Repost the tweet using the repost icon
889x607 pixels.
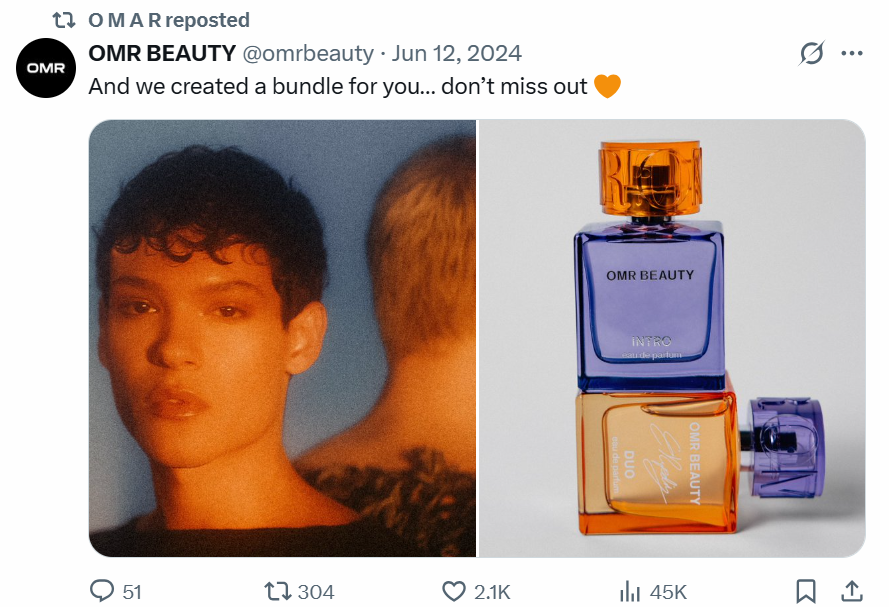[278, 592]
